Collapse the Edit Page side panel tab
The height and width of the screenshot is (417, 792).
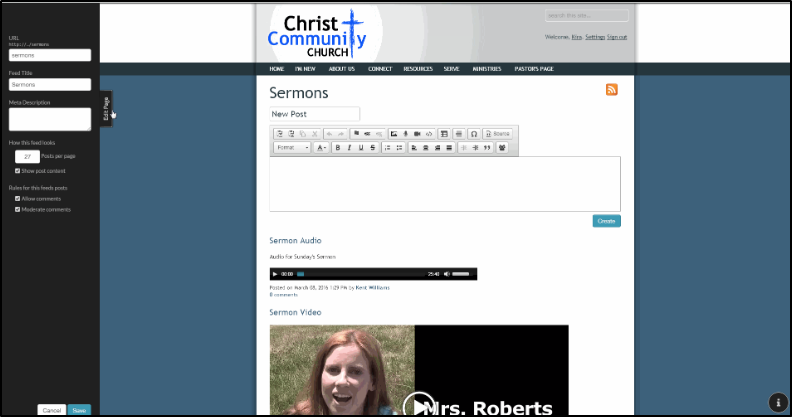106,108
